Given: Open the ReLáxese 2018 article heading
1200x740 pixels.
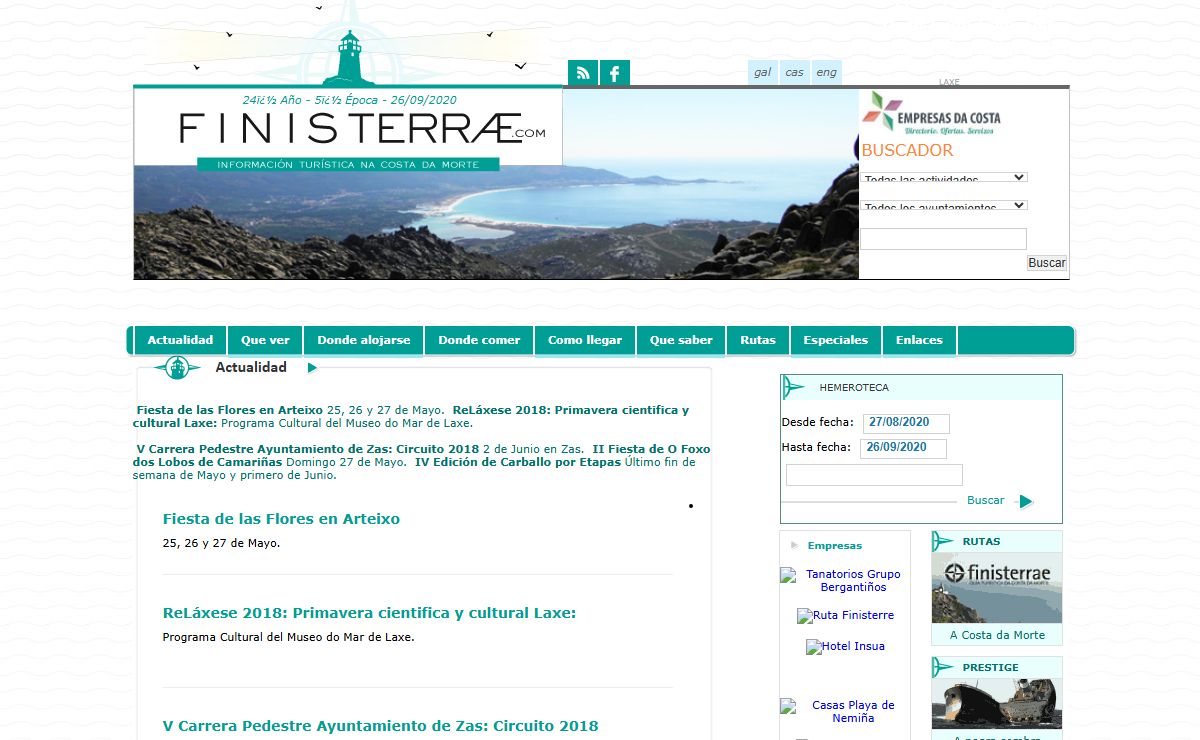Looking at the screenshot, I should (369, 613).
